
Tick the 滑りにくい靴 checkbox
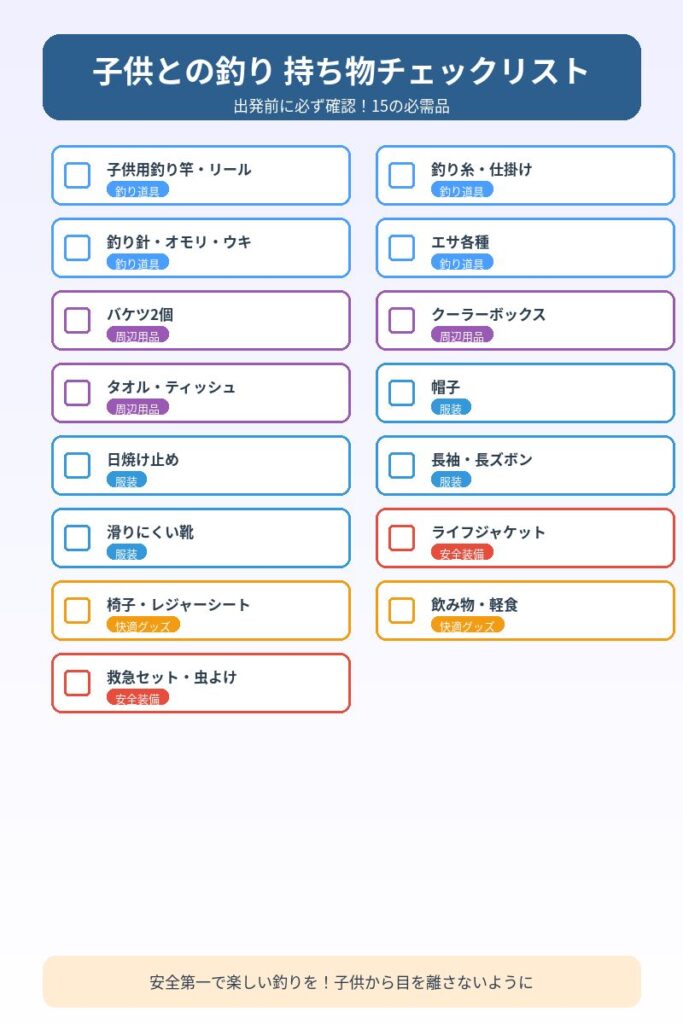tap(77, 538)
